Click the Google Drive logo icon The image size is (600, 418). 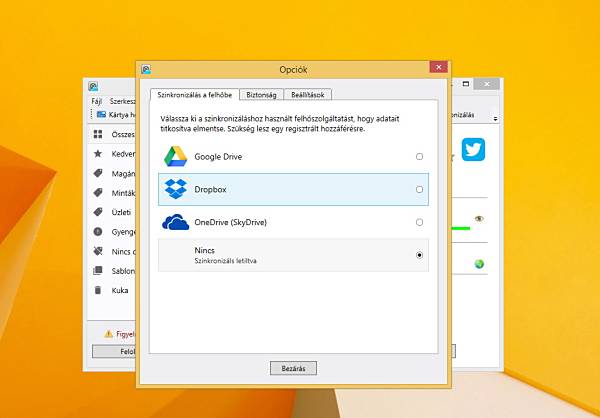pos(176,157)
